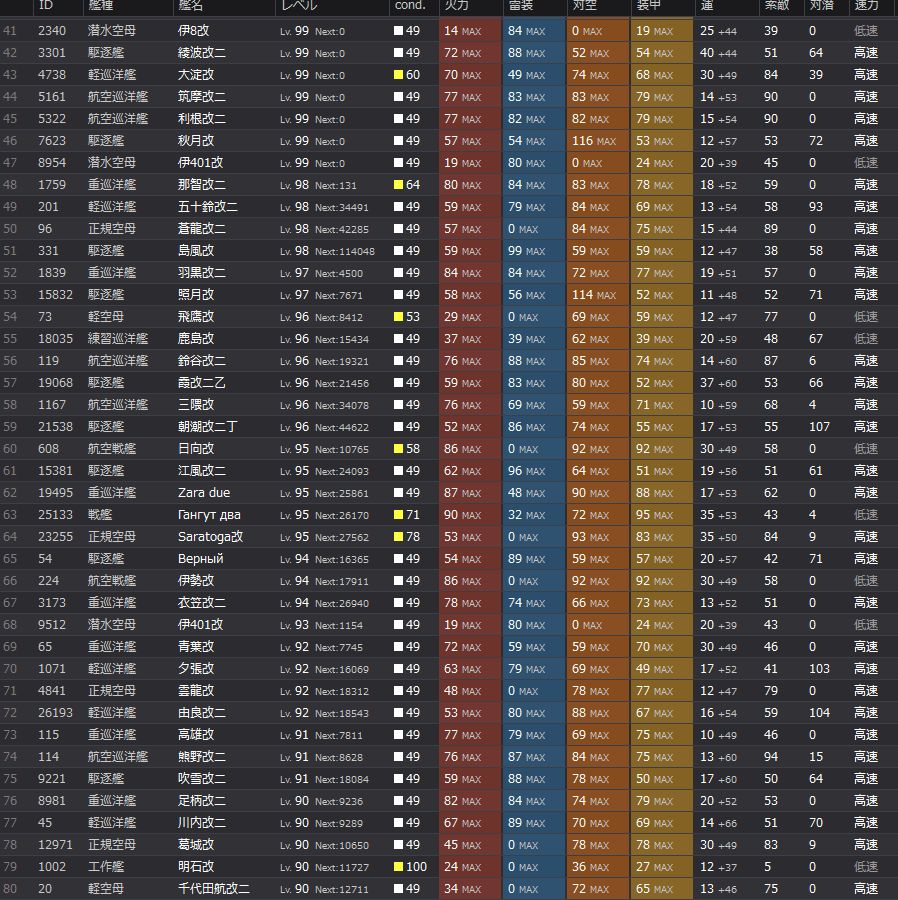The image size is (898, 900).
Task: Select ship type 練習巡洋艦 for 鹿島改
Action: click(118, 339)
